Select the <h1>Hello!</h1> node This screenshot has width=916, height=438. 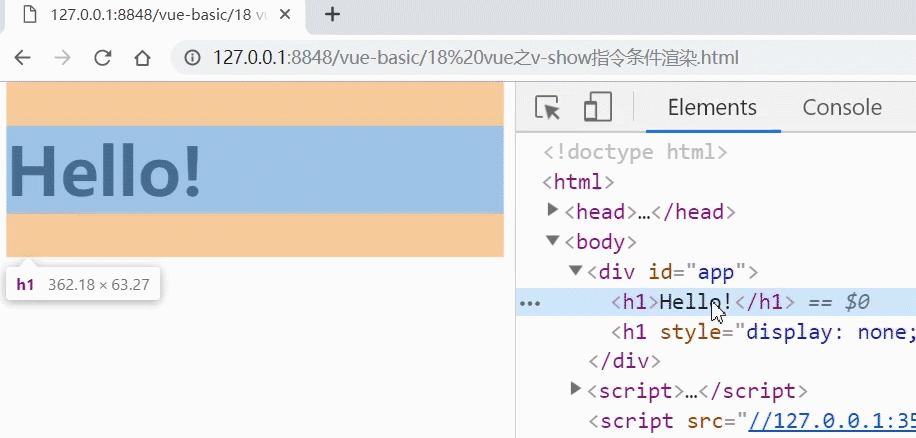(703, 302)
